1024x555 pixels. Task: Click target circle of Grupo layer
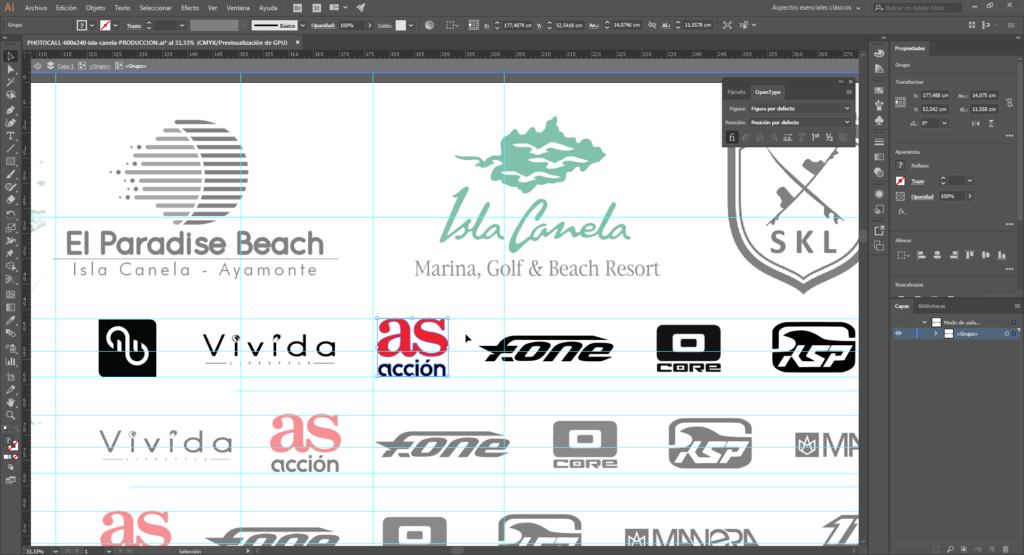tap(1006, 334)
